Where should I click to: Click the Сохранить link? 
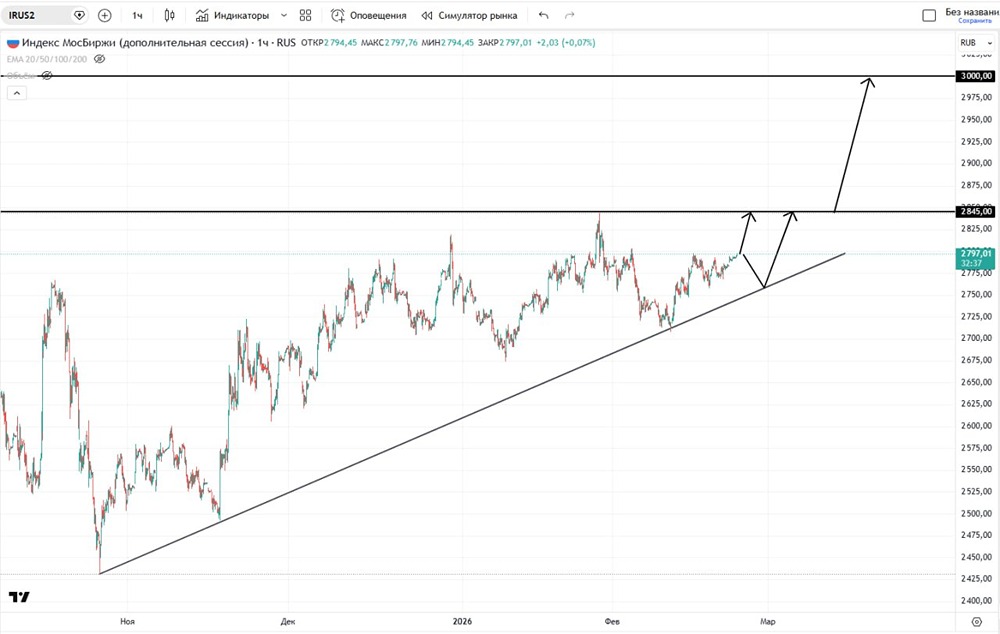coord(974,21)
